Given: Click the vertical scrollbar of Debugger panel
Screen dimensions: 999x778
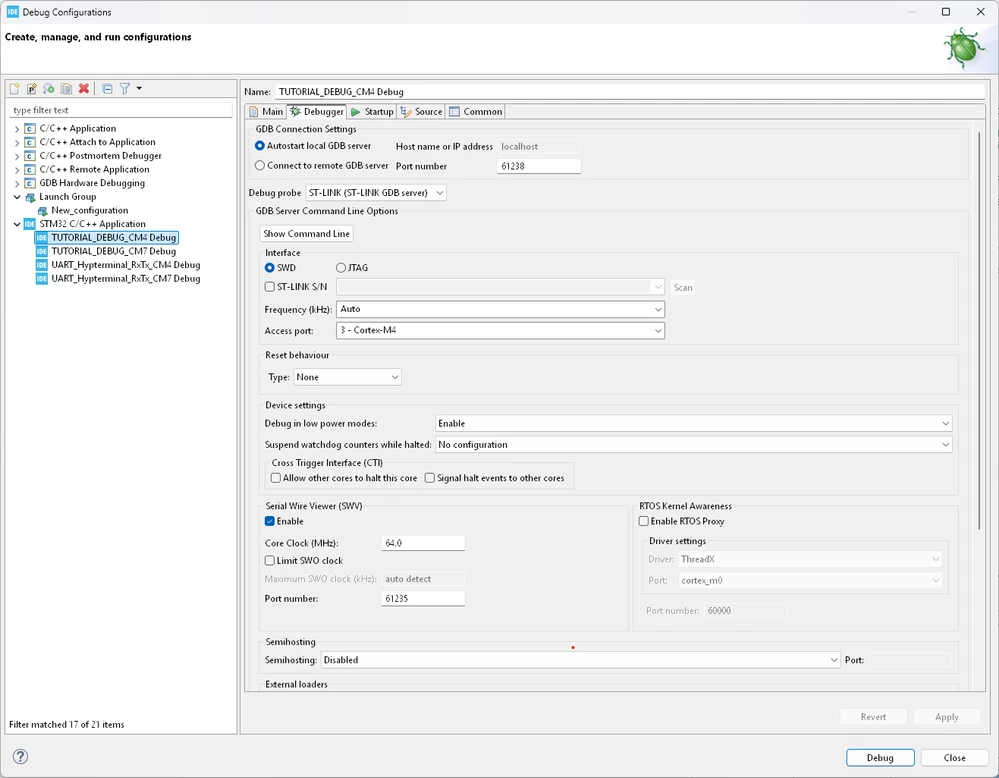Looking at the screenshot, I should (979, 330).
